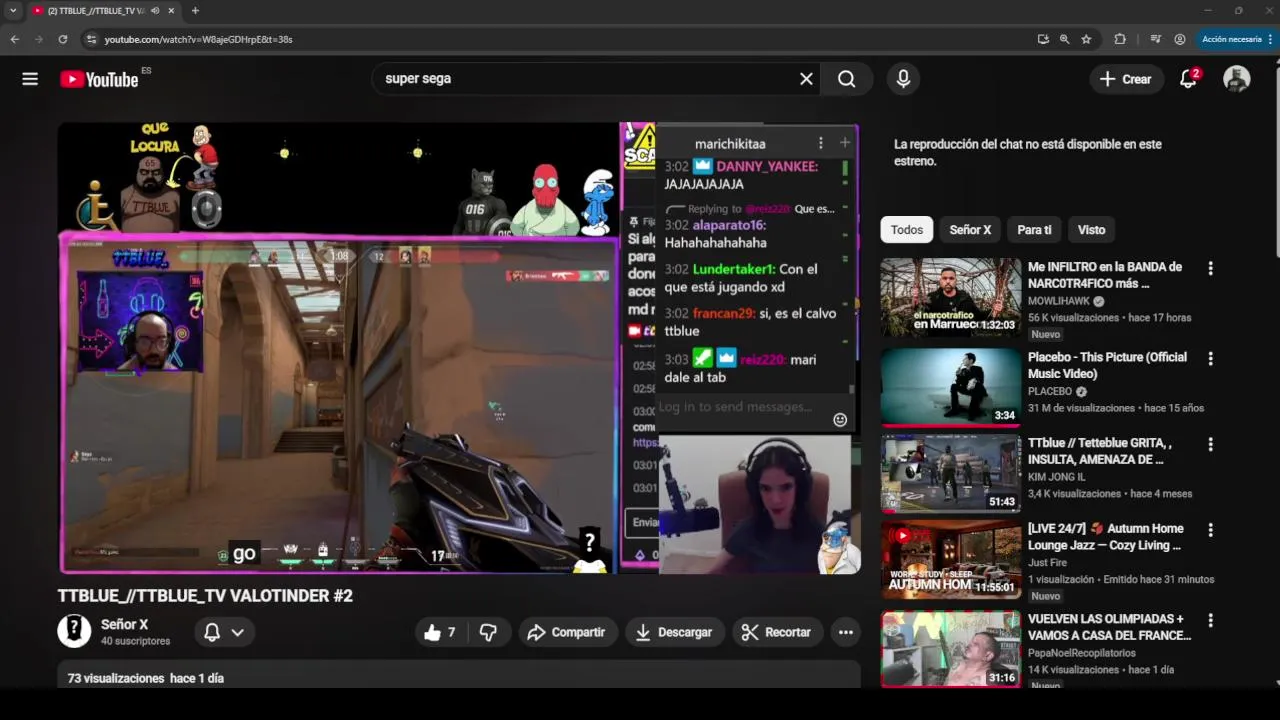Mute the tab audio speaker icon
The height and width of the screenshot is (720, 1280).
[x=155, y=11]
